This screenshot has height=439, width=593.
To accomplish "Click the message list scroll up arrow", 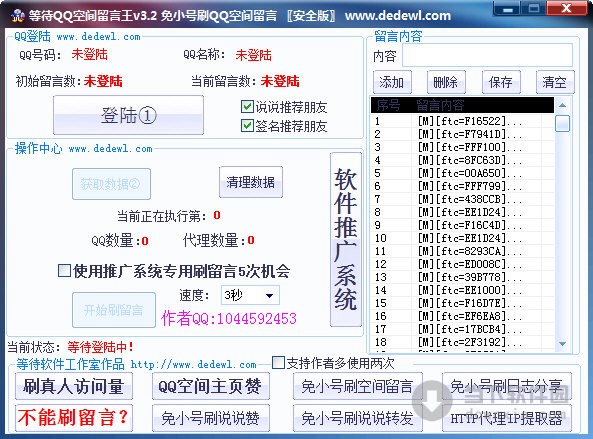I will pyautogui.click(x=562, y=105).
